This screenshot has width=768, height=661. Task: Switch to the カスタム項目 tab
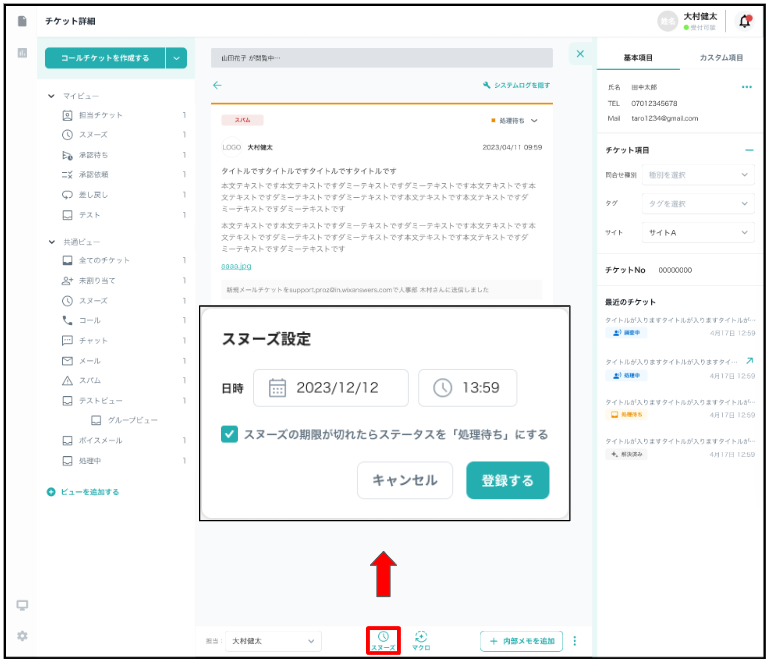pyautogui.click(x=720, y=58)
